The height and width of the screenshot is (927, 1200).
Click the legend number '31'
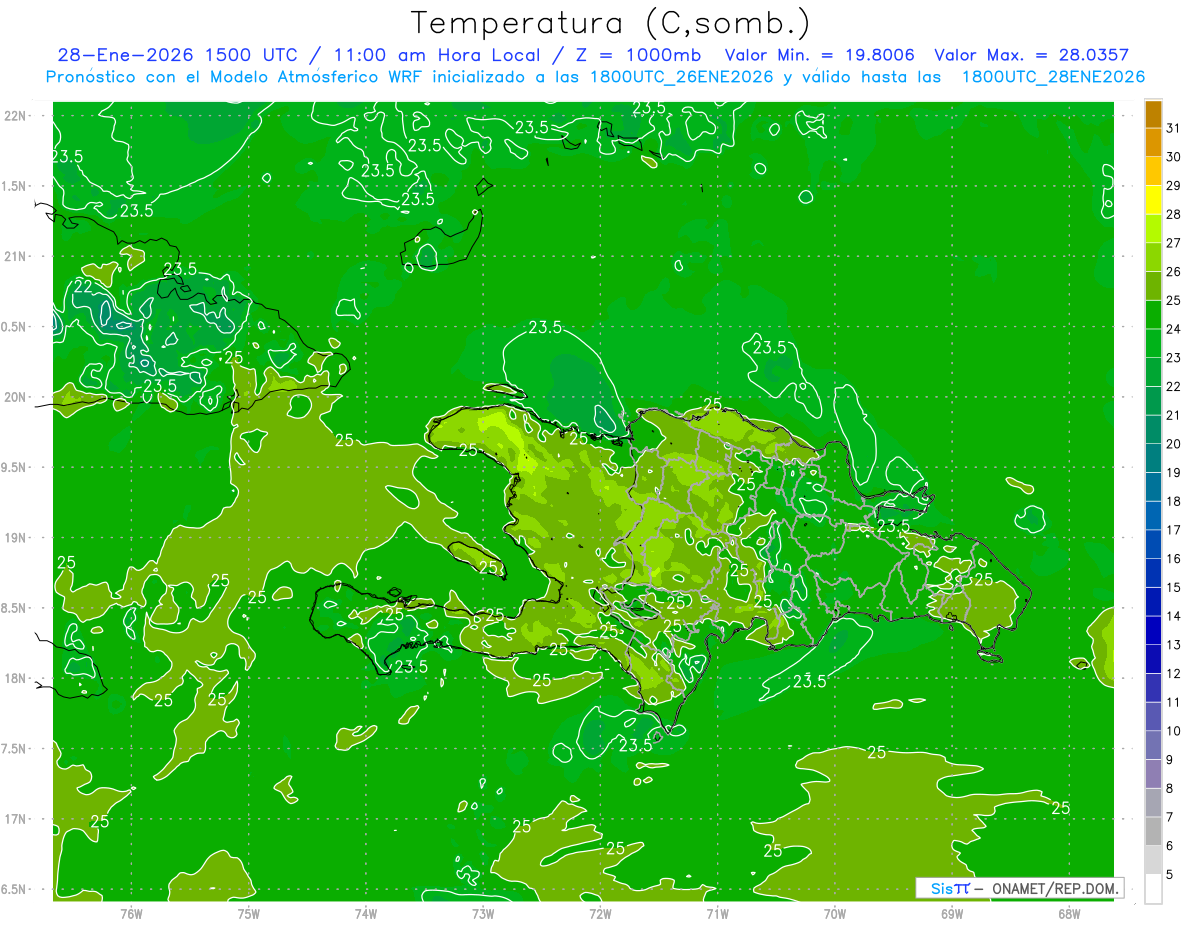[x=1174, y=128]
